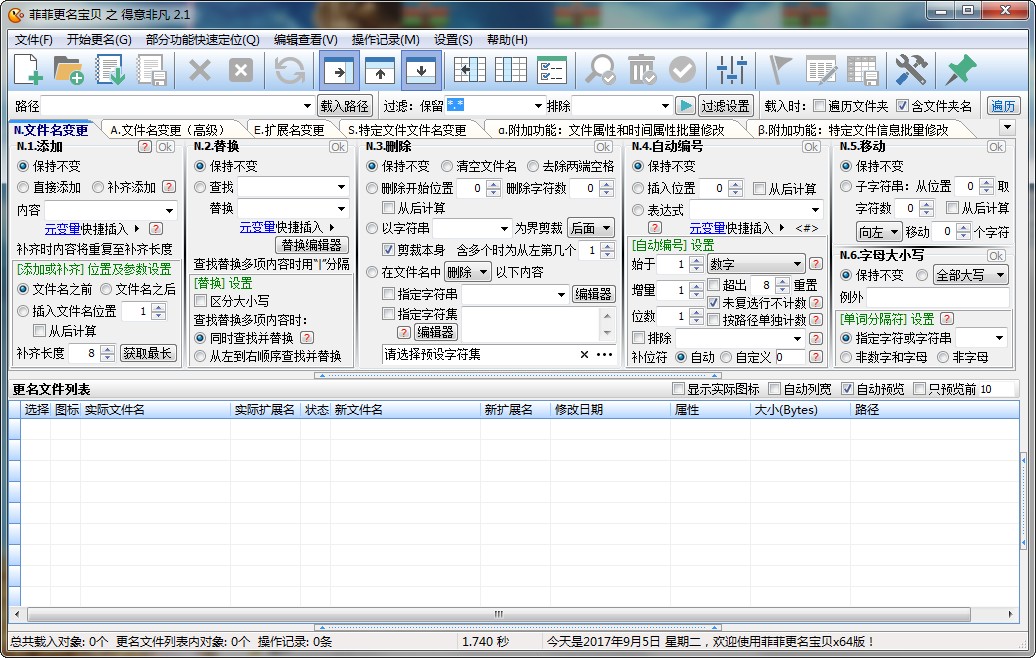Click the 增量 up stepper in 自动编号
Screen dimensions: 1036x658
point(696,284)
